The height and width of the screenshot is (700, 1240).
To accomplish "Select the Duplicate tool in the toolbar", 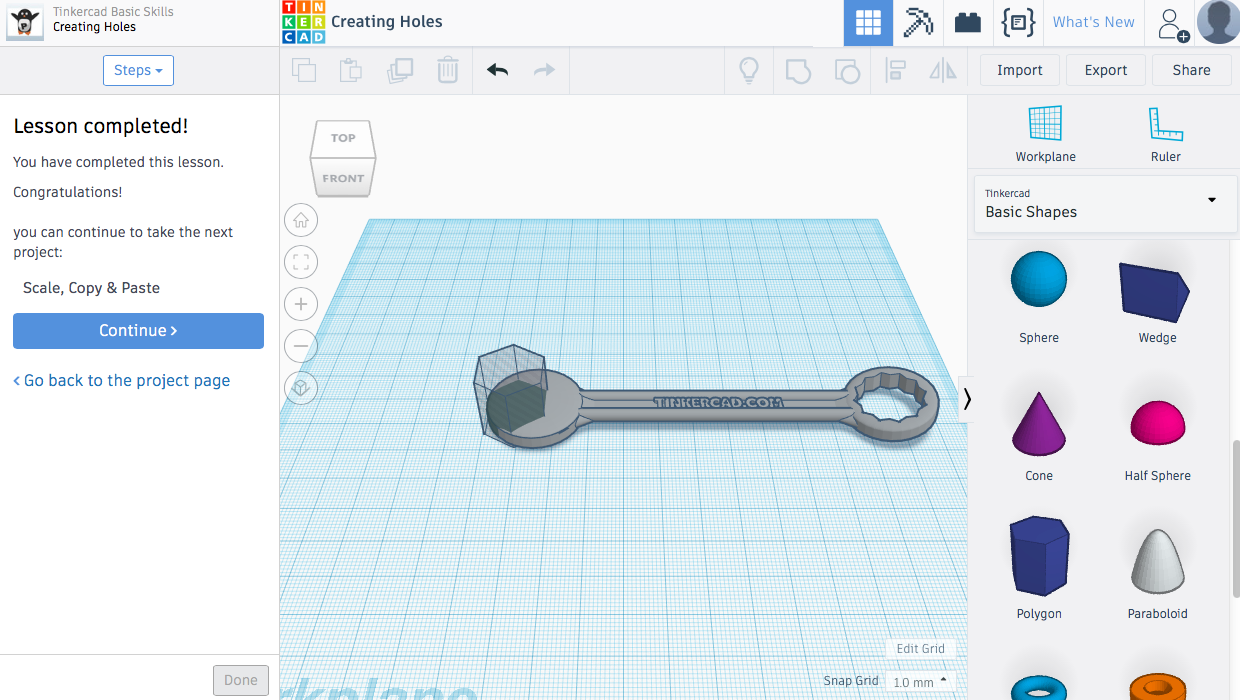I will pyautogui.click(x=400, y=70).
